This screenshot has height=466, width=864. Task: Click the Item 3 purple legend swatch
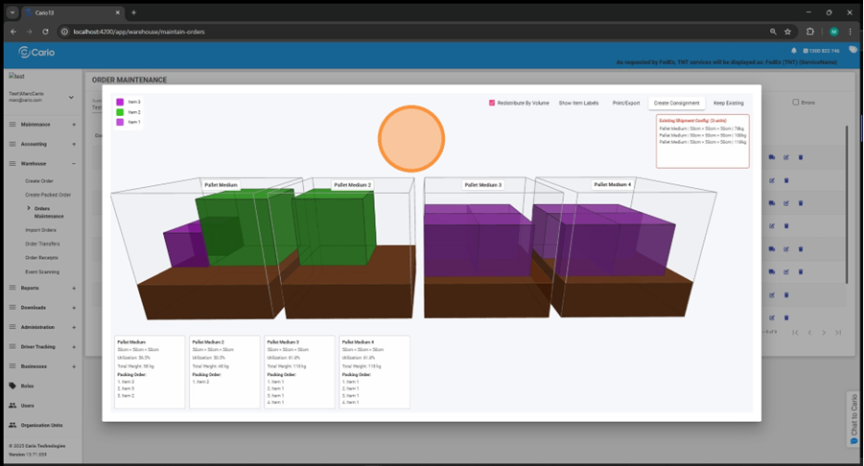[120, 102]
